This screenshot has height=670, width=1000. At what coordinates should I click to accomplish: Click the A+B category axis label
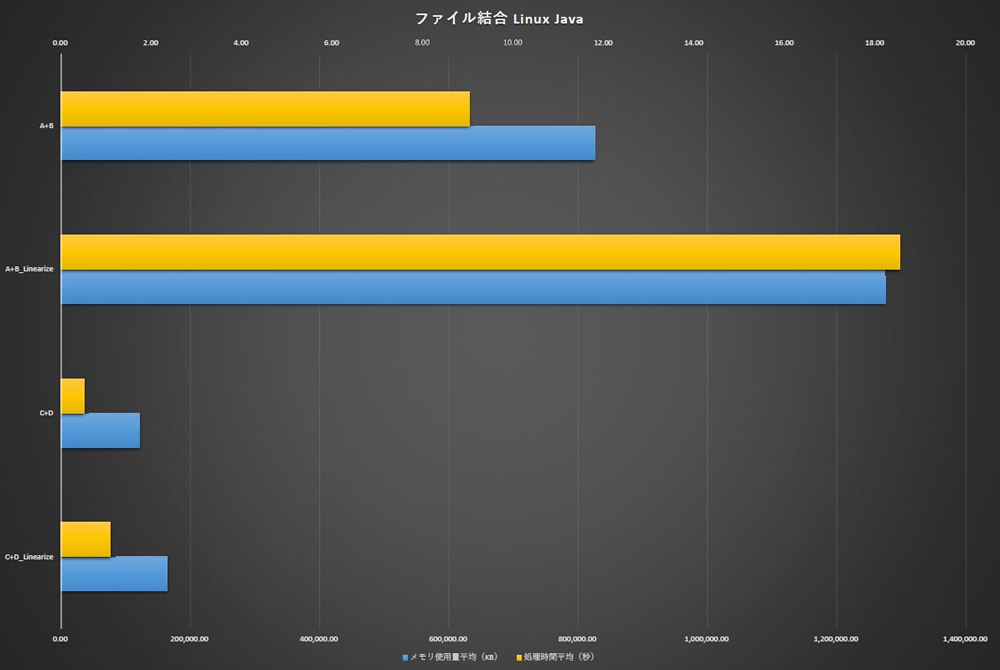pos(46,126)
